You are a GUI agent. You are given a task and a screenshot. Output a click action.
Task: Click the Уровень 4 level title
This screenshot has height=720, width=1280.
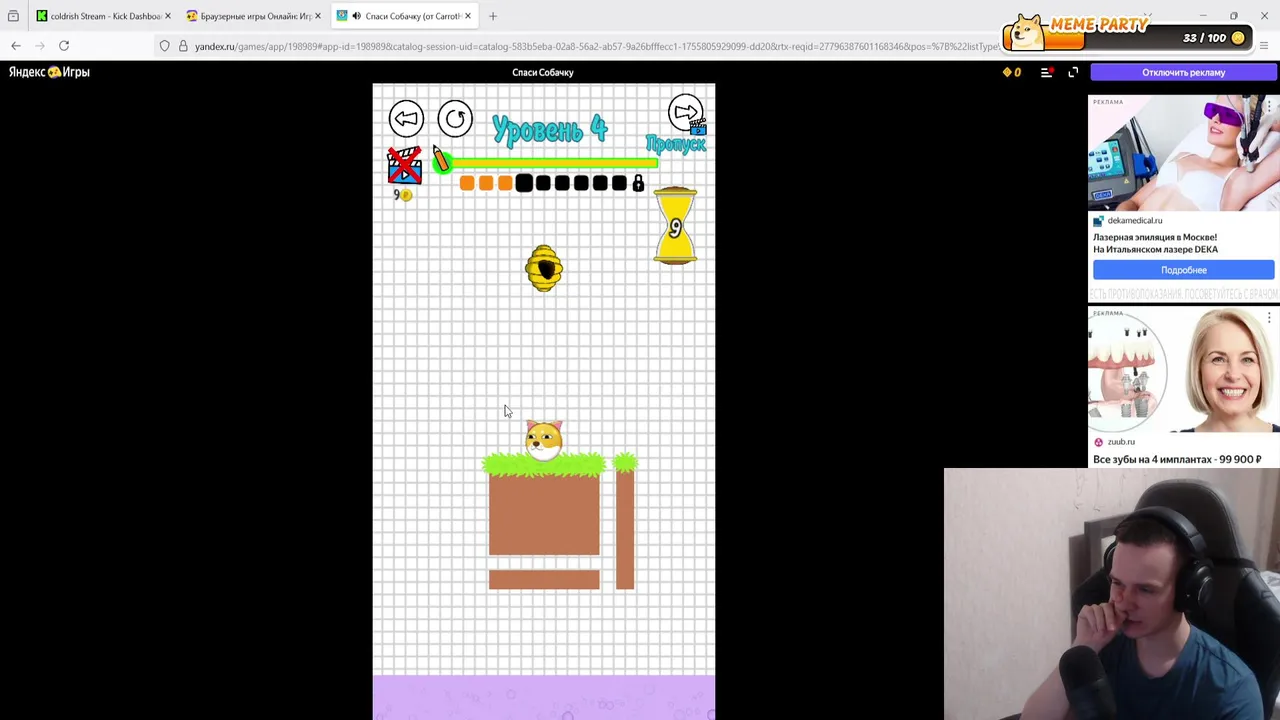549,129
